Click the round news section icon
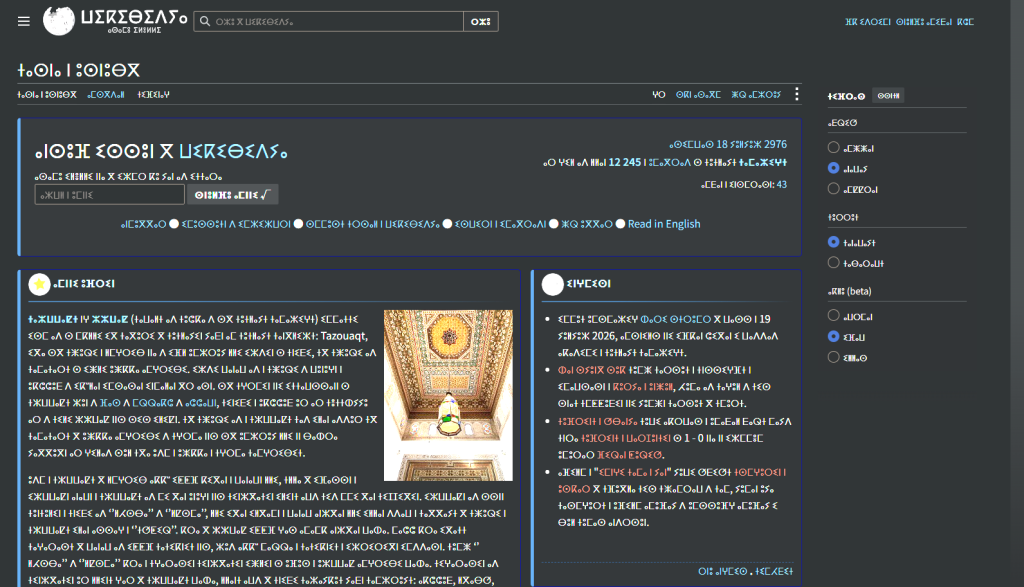 552,284
